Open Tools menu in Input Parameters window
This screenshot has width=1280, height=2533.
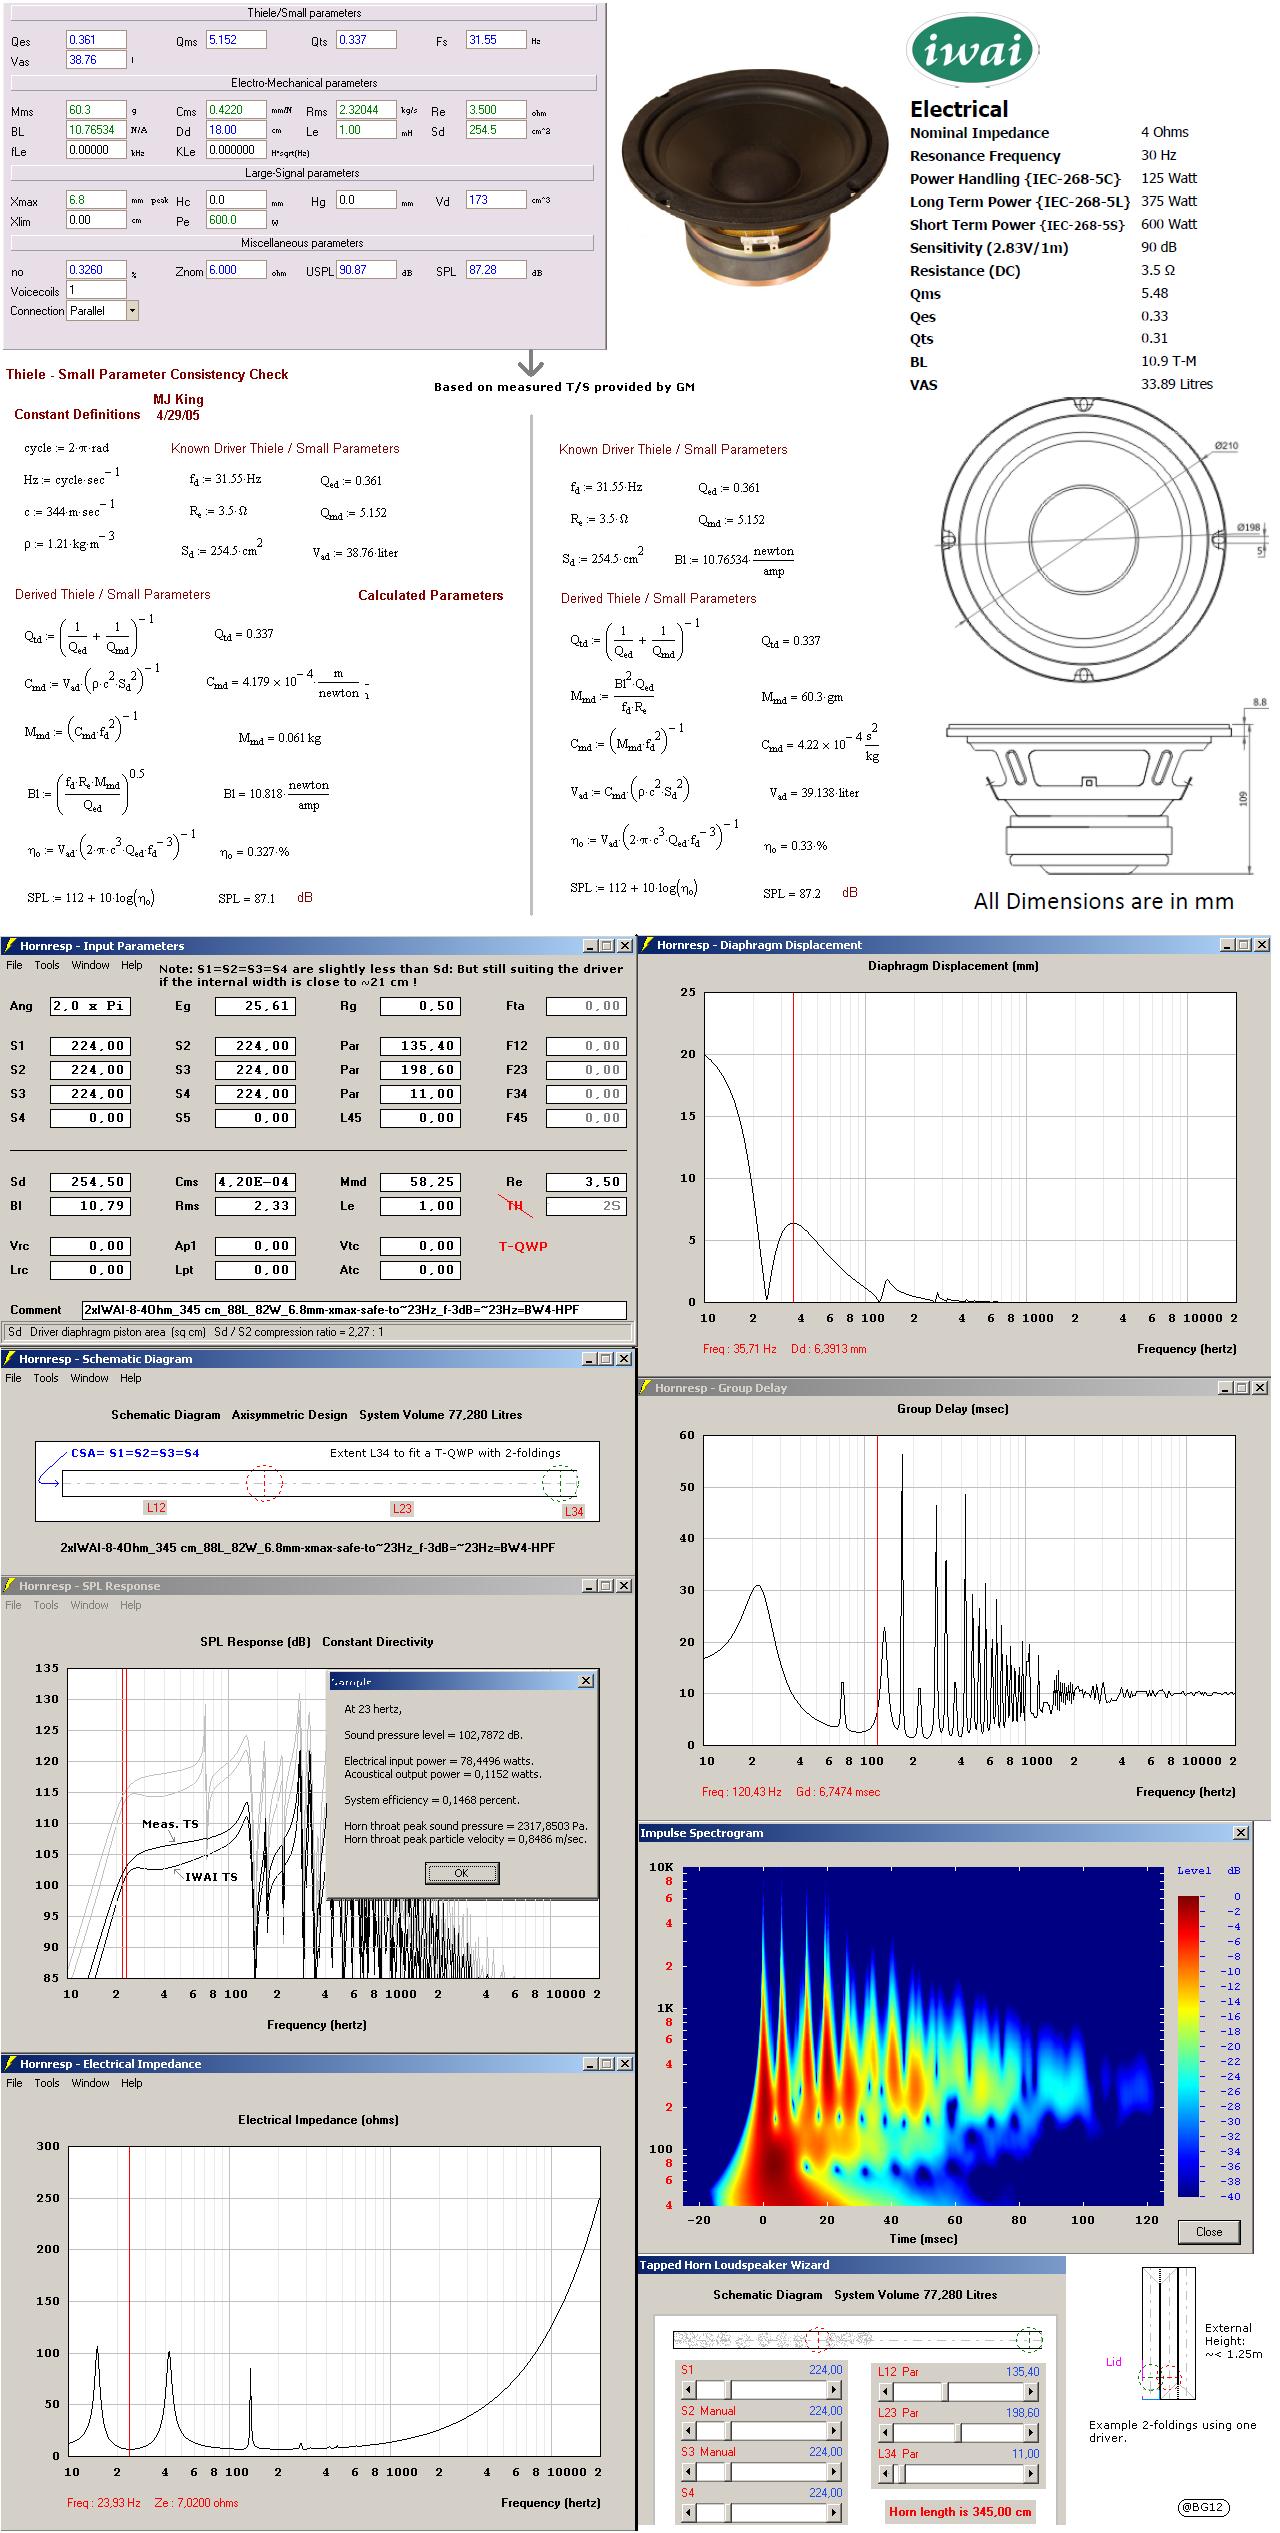click(x=46, y=965)
